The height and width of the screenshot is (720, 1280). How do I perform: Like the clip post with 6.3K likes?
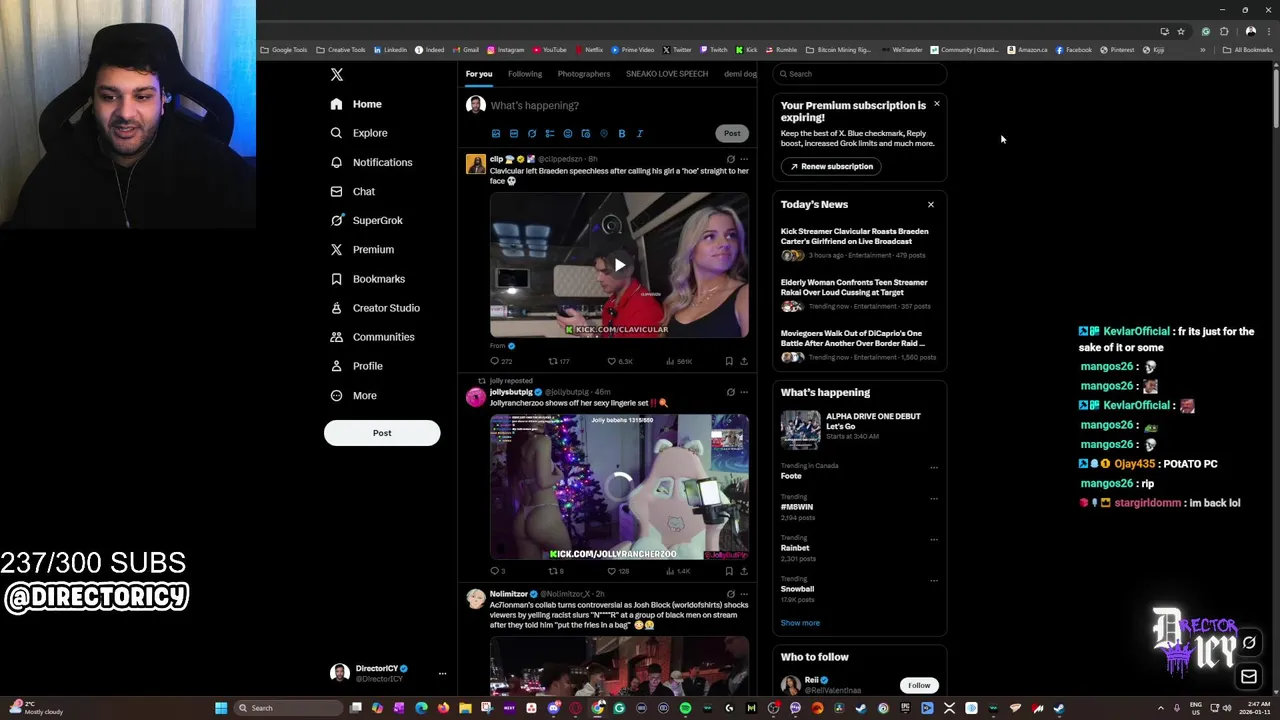point(620,361)
